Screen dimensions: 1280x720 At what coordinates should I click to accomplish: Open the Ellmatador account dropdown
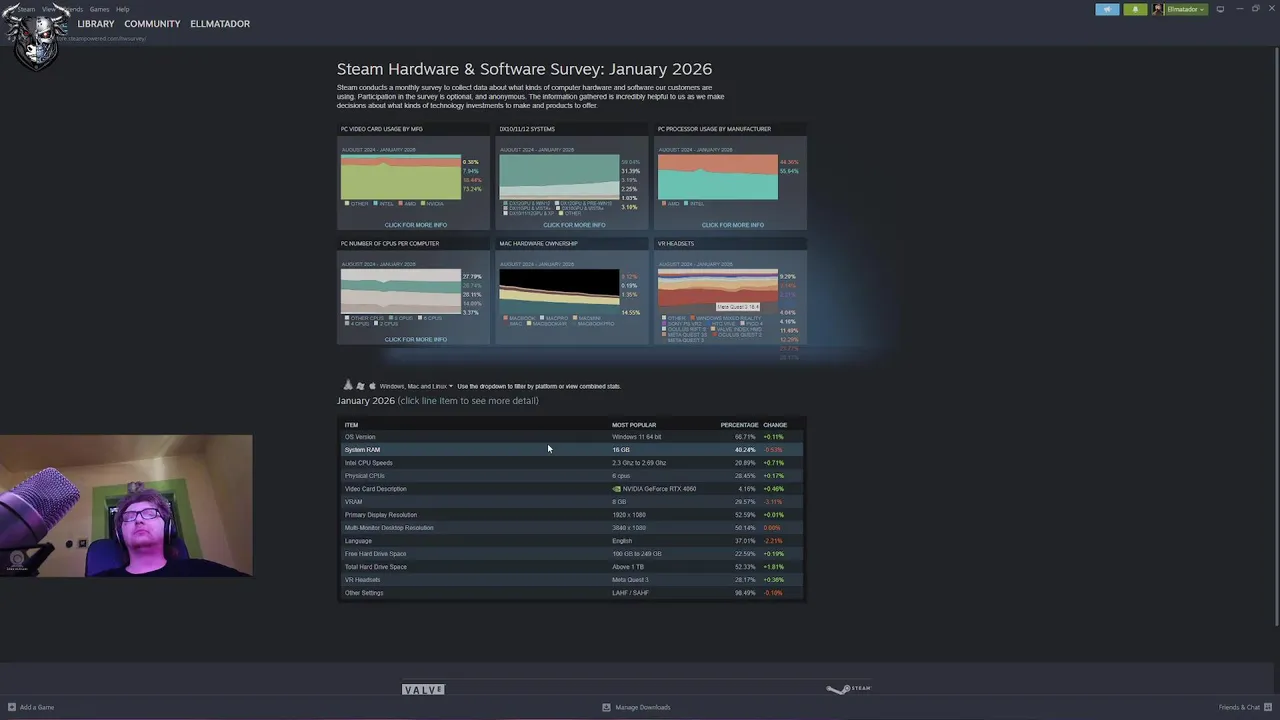pos(1180,9)
